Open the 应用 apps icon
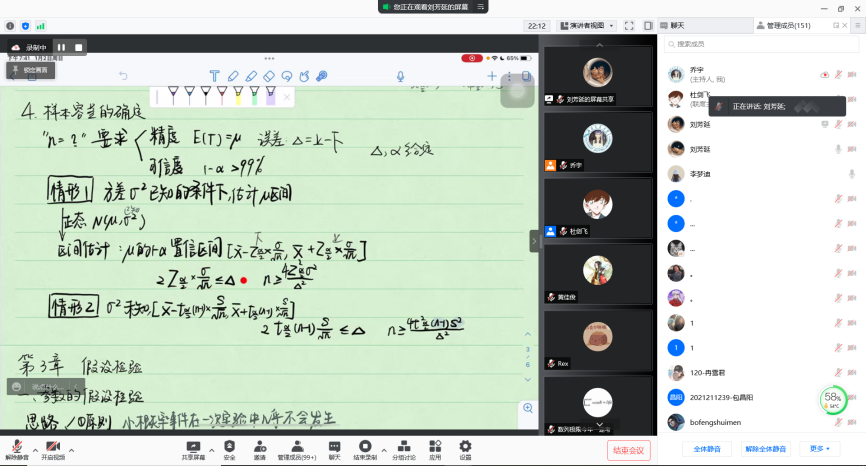The width and height of the screenshot is (866, 466). [x=435, y=448]
